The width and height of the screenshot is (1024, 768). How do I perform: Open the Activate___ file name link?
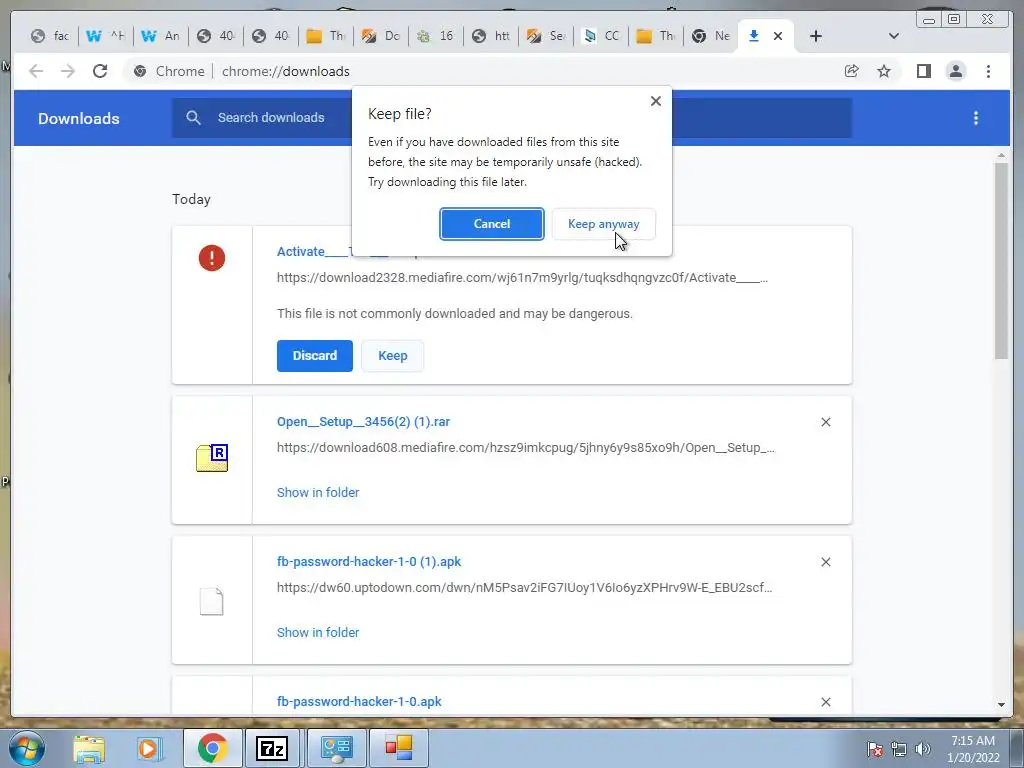(x=313, y=252)
